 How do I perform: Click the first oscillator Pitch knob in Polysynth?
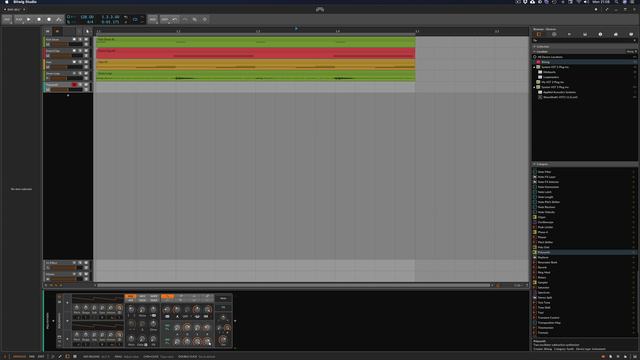pyautogui.click(x=77, y=308)
